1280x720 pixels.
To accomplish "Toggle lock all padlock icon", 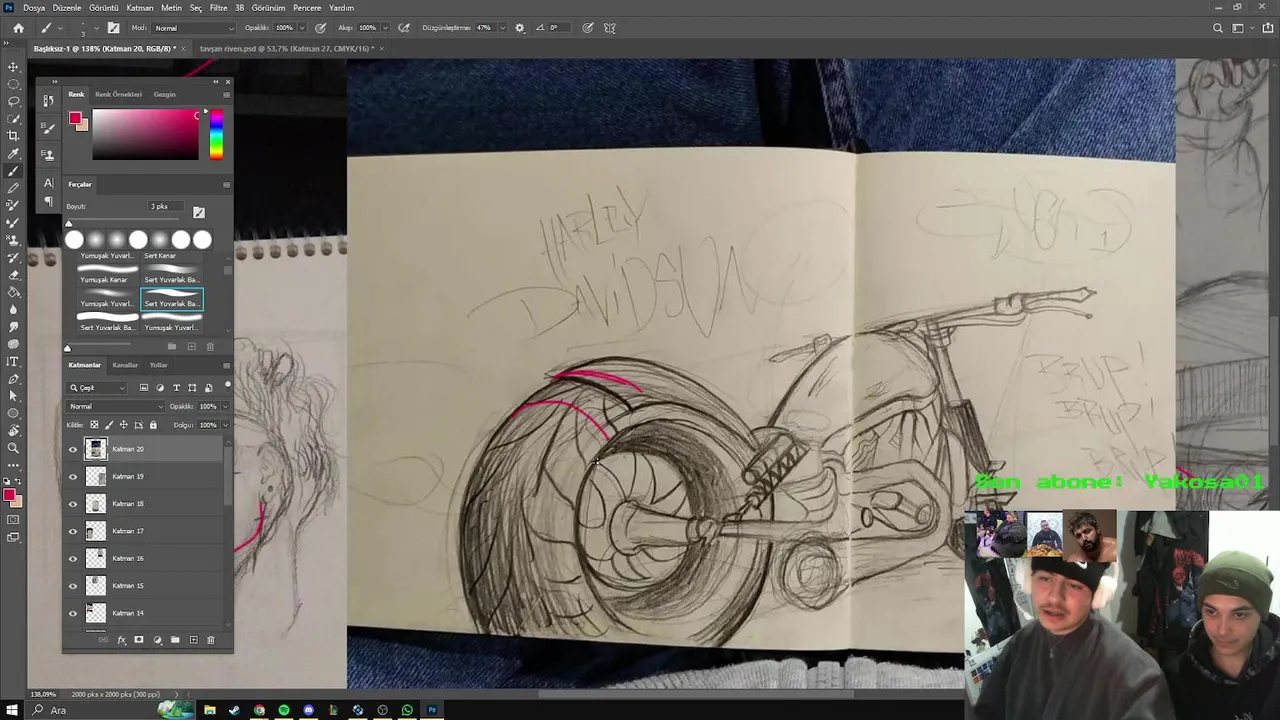I will [x=153, y=425].
